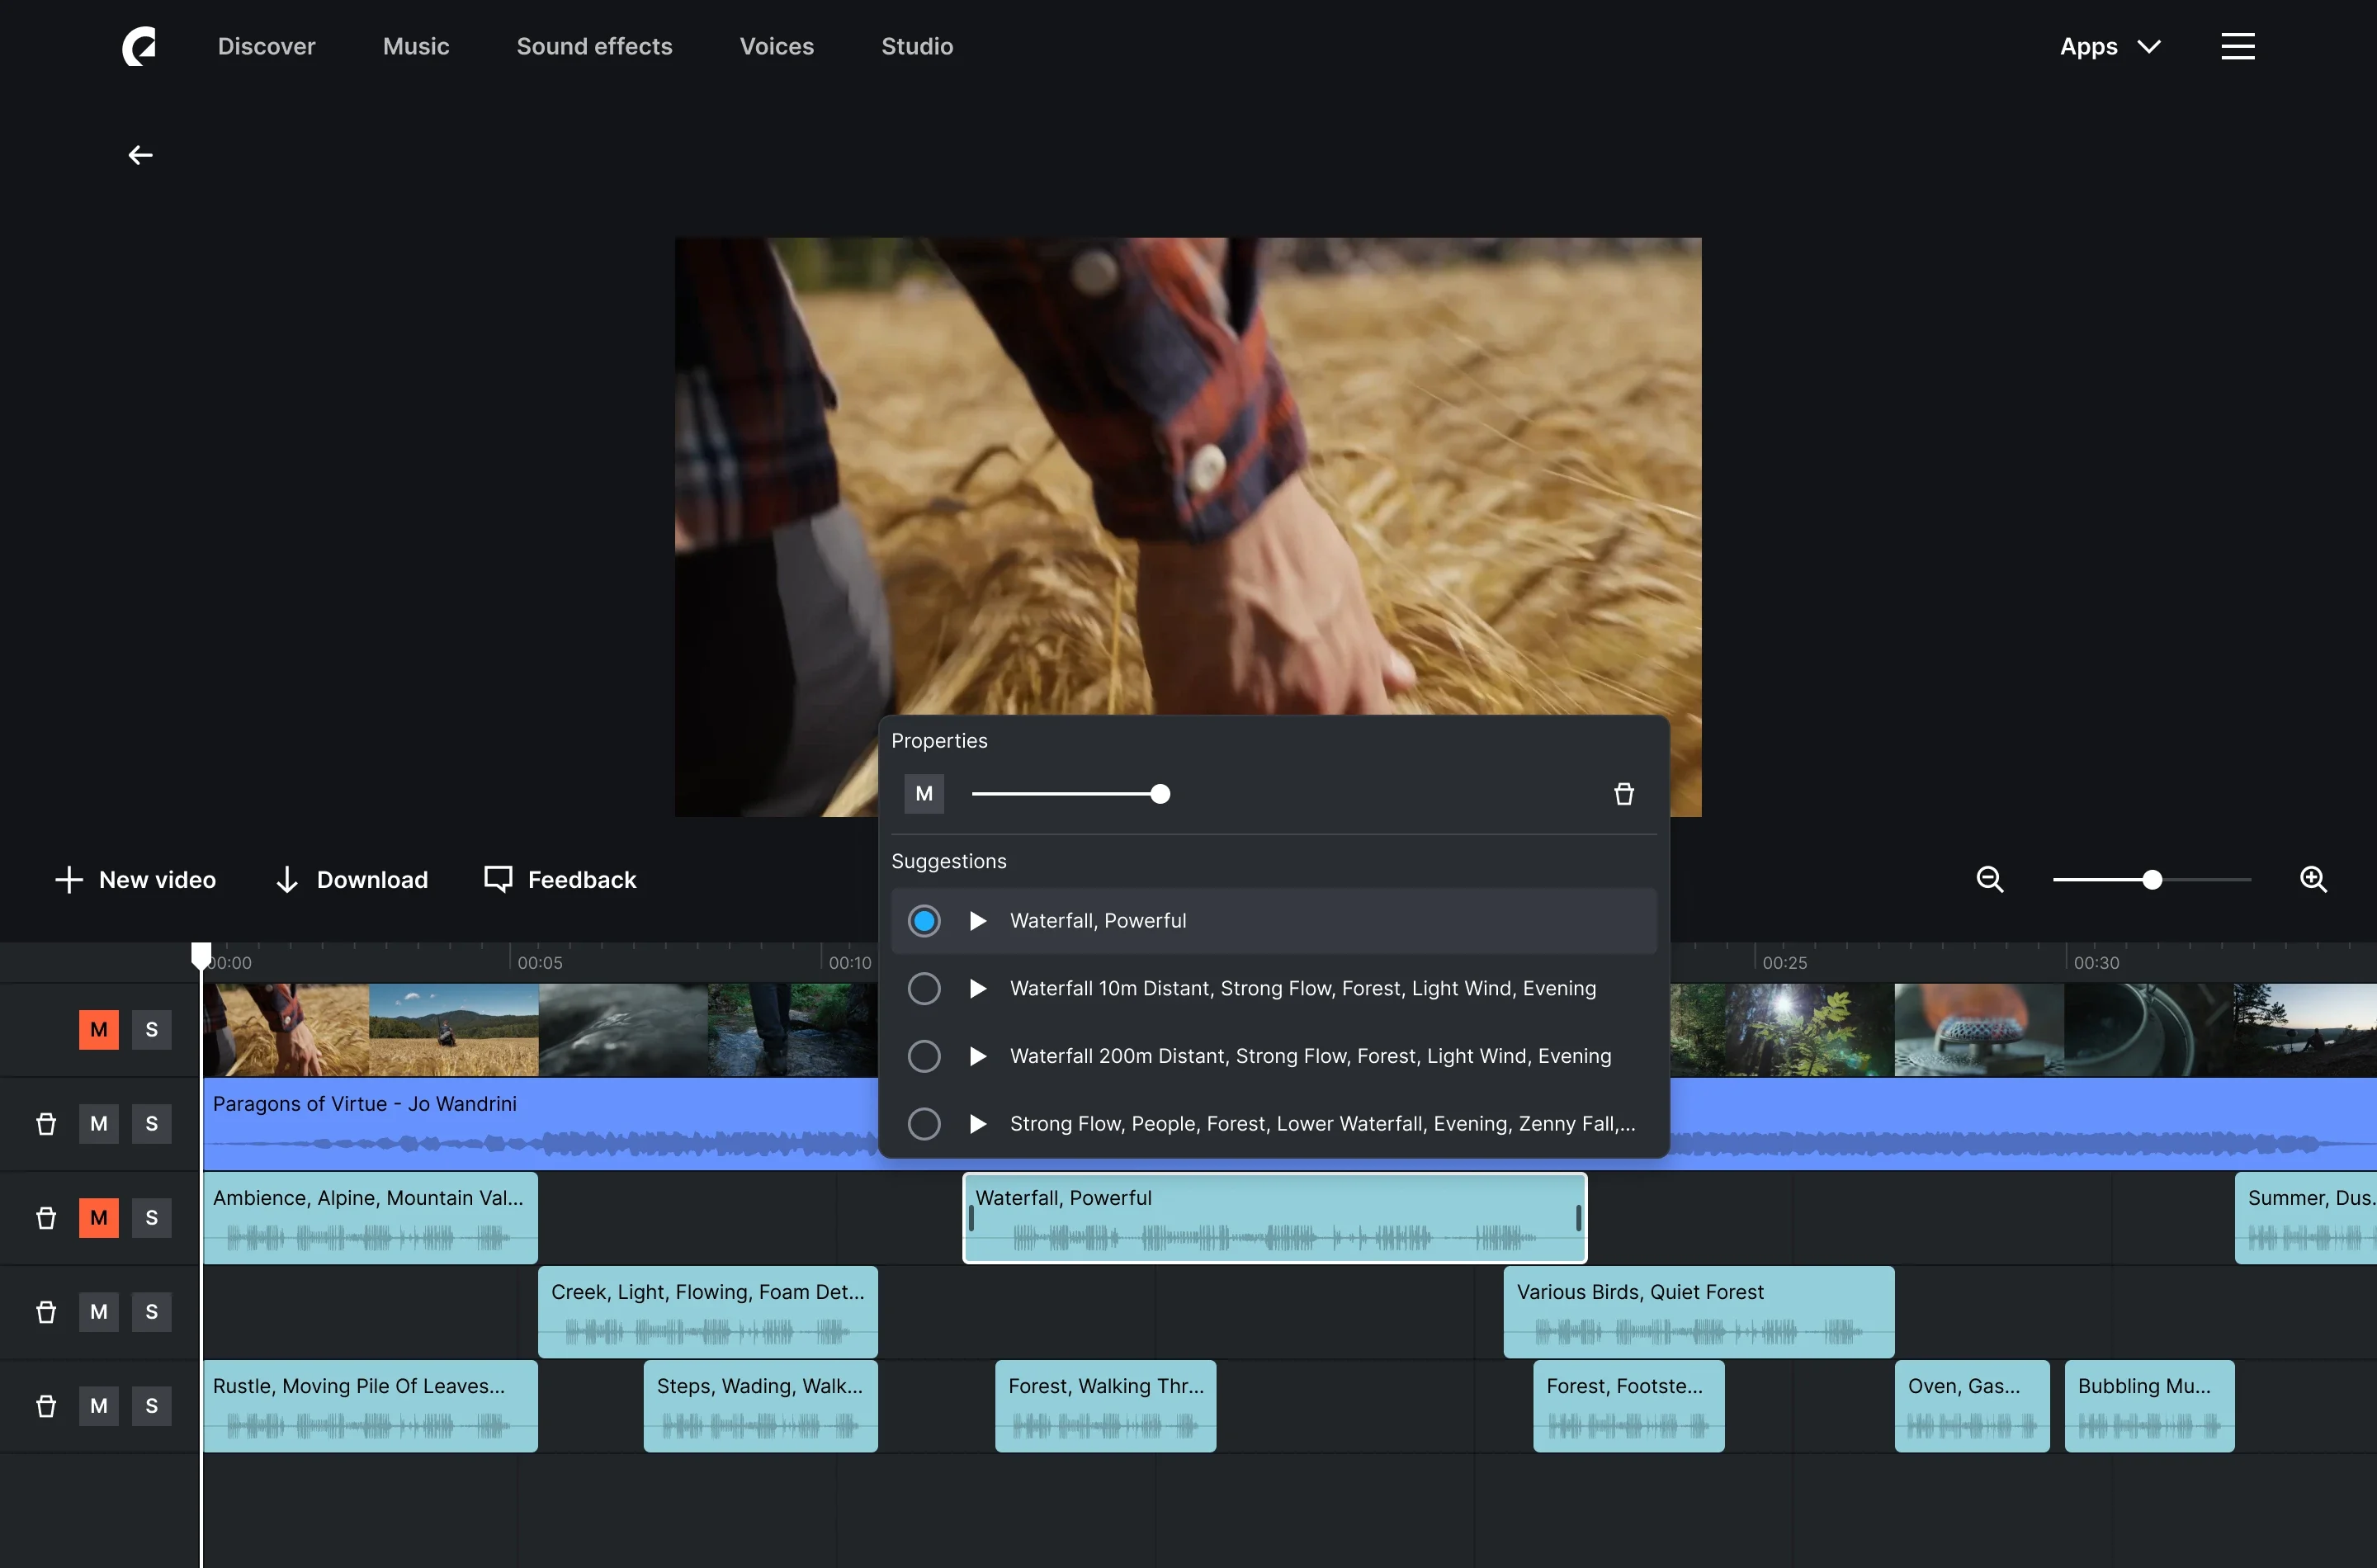
Task: Open the hamburger menu in top right
Action: pos(2237,46)
